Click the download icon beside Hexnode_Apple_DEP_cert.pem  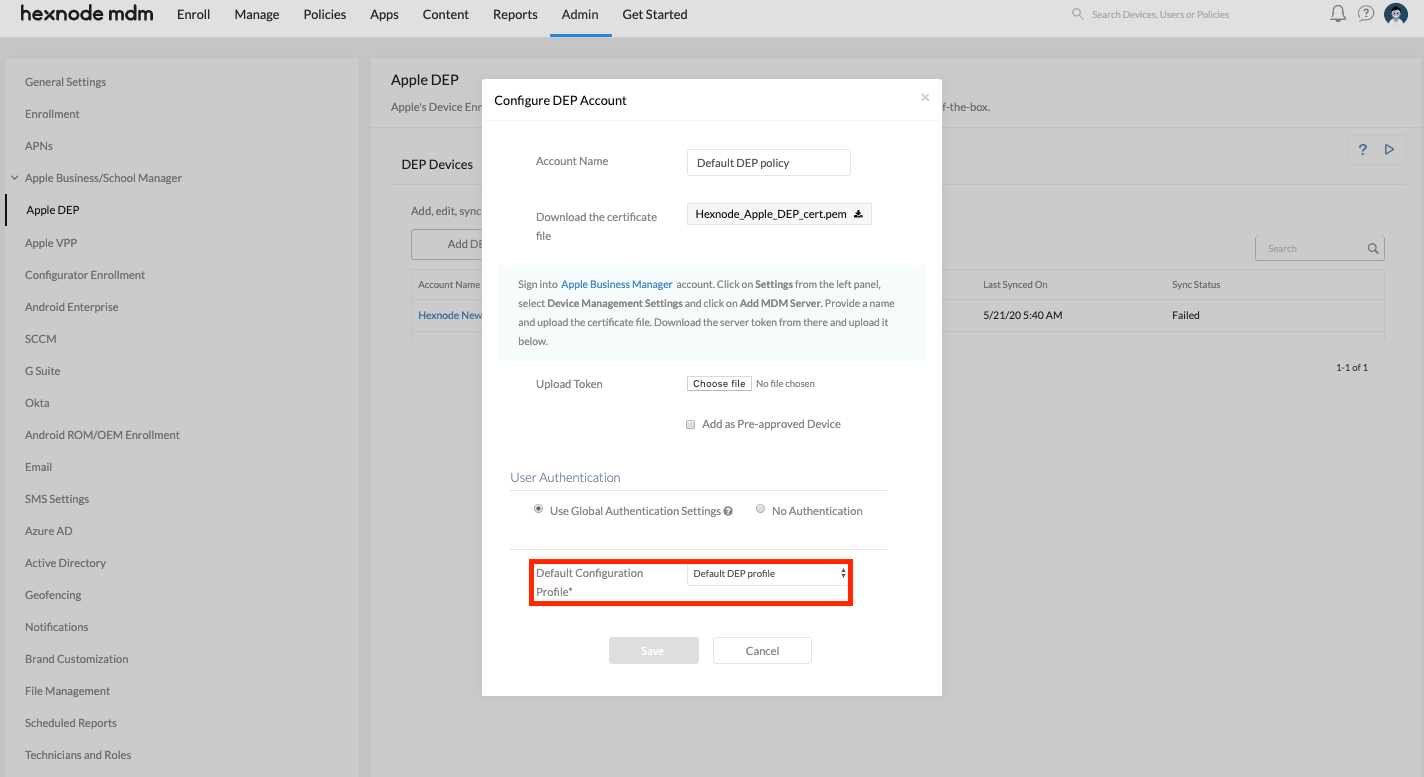click(858, 213)
